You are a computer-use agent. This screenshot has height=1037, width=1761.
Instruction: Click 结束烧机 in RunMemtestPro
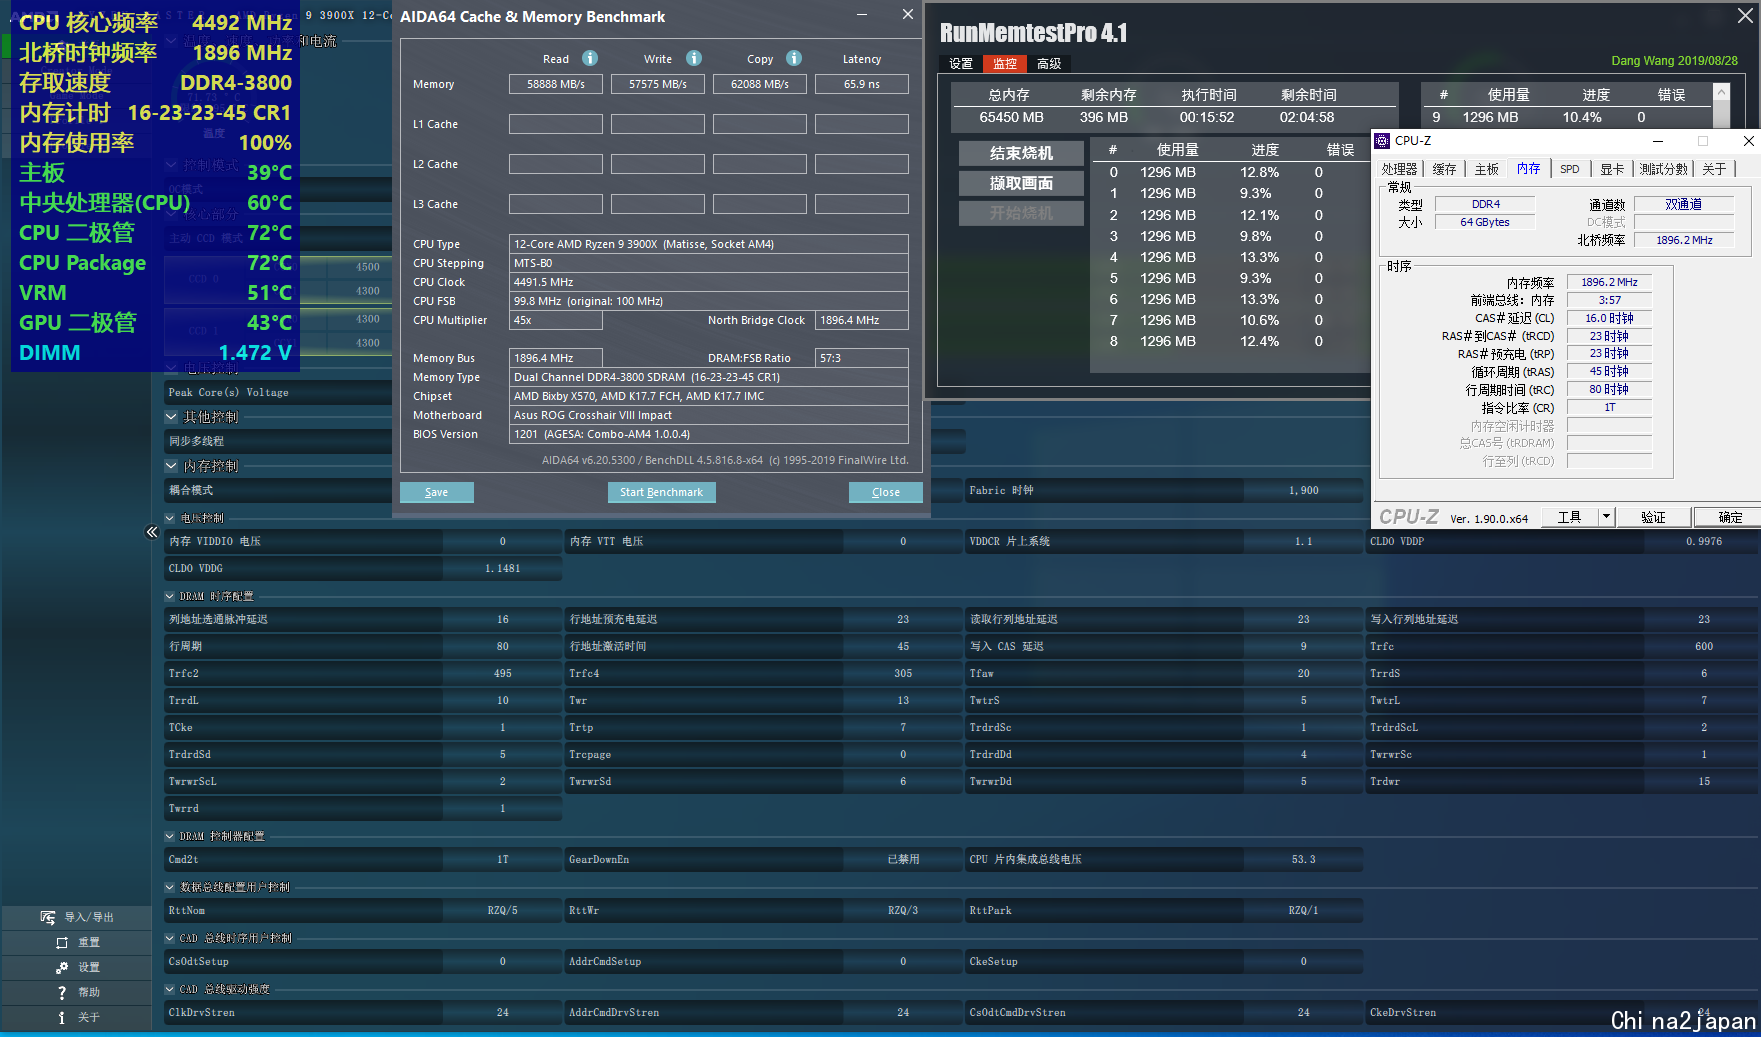(x=1021, y=153)
